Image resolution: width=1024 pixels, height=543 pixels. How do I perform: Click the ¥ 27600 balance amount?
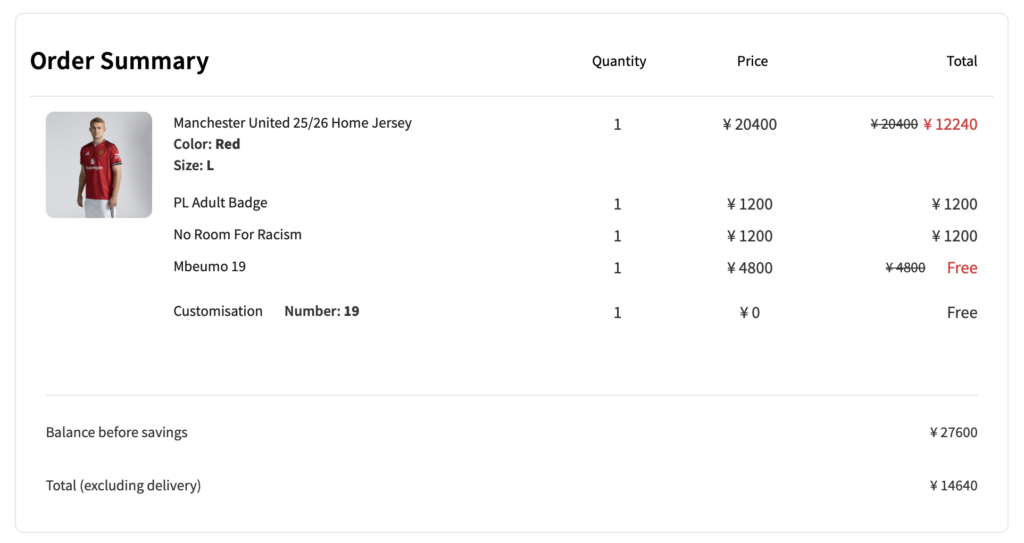(953, 433)
